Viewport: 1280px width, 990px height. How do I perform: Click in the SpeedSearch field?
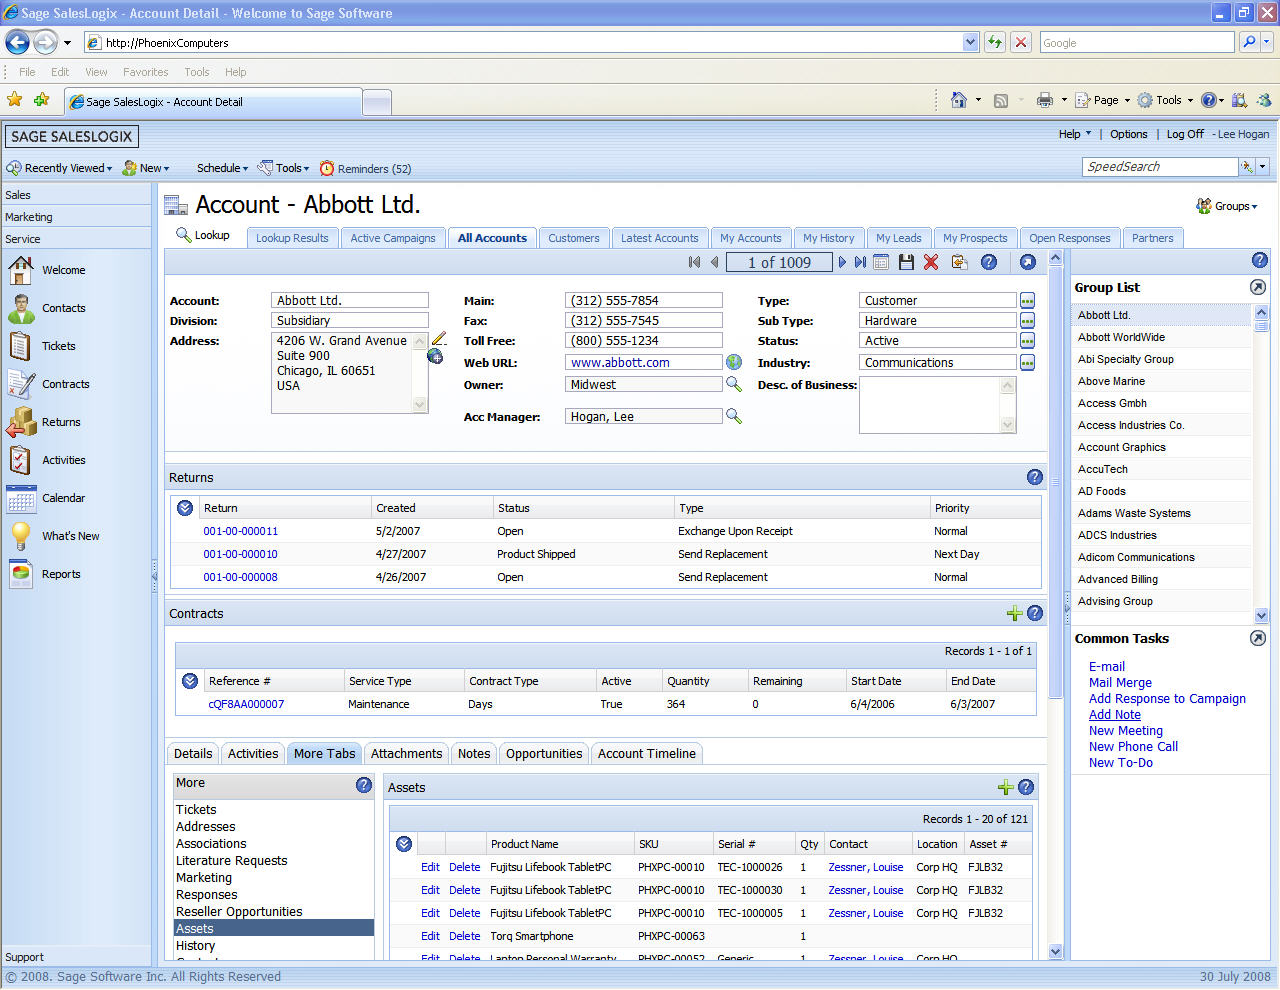click(1160, 167)
